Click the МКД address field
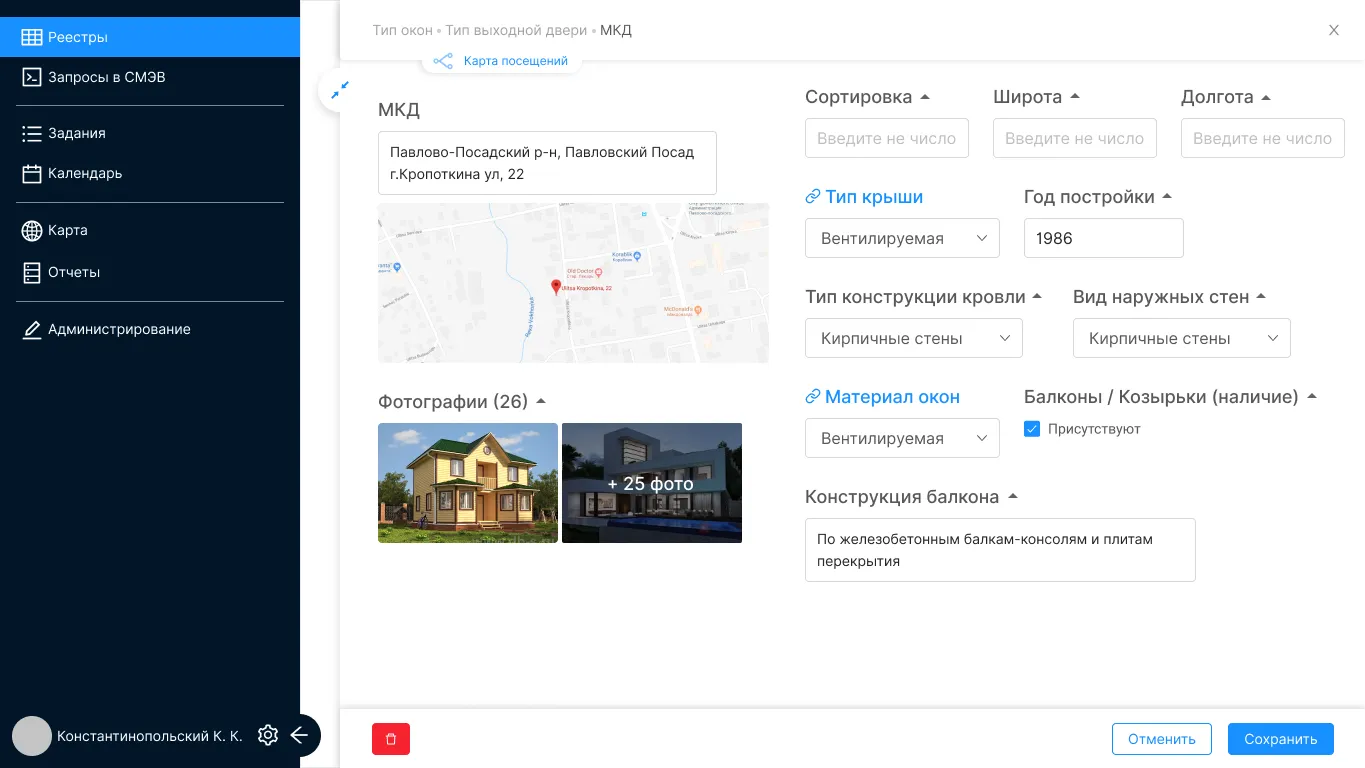Viewport: 1365px width, 768px height. tap(547, 163)
